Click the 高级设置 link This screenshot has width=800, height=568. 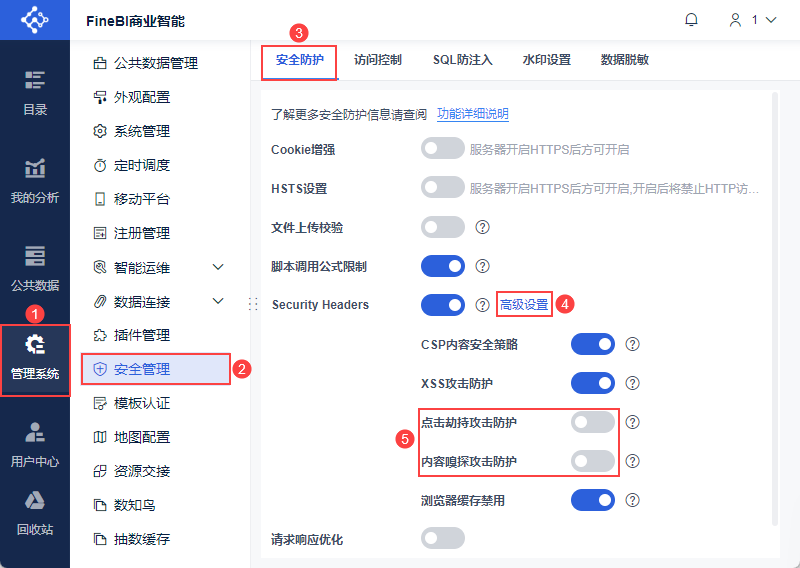coord(524,304)
